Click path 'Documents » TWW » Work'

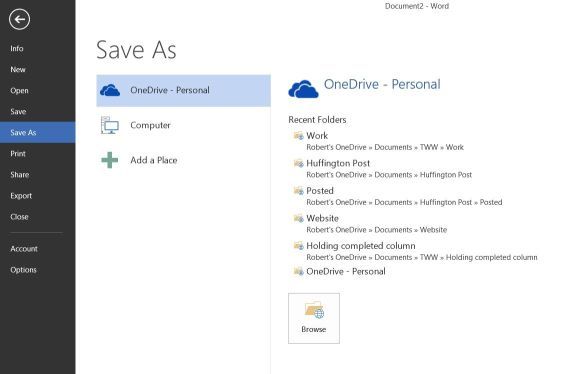point(419,147)
